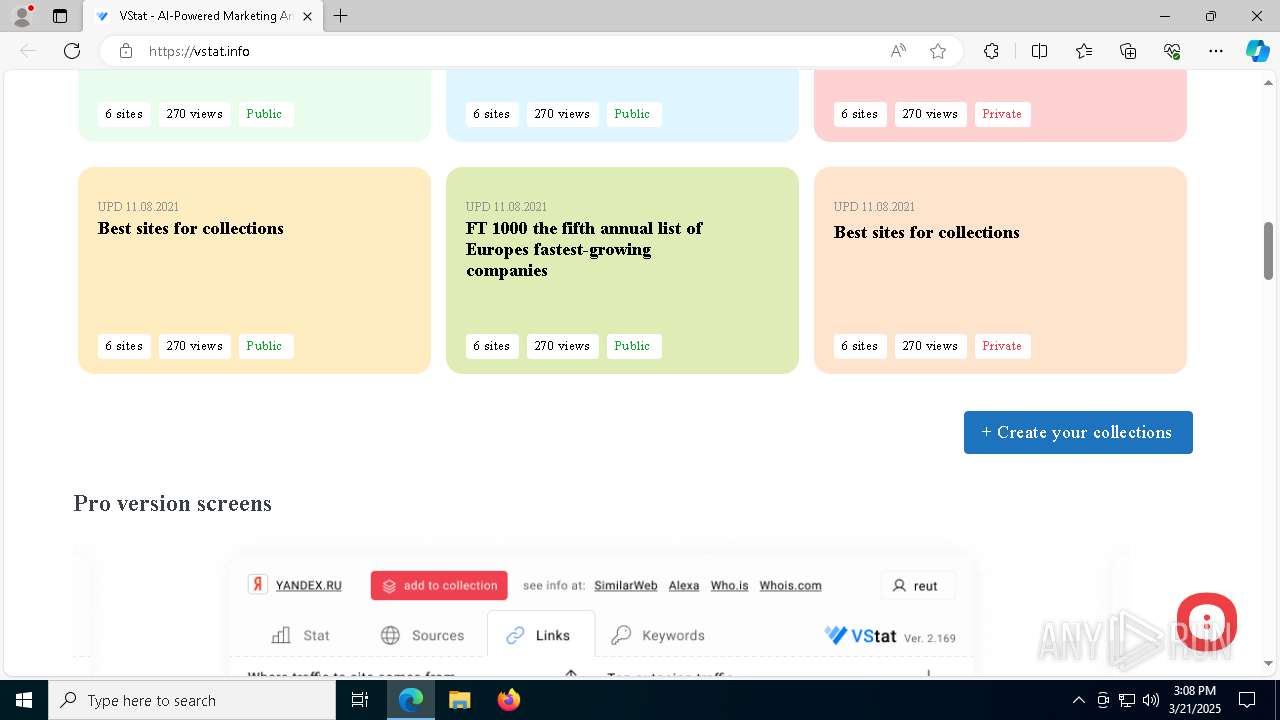Open the Alexa link
This screenshot has height=720, width=1280.
click(x=684, y=585)
